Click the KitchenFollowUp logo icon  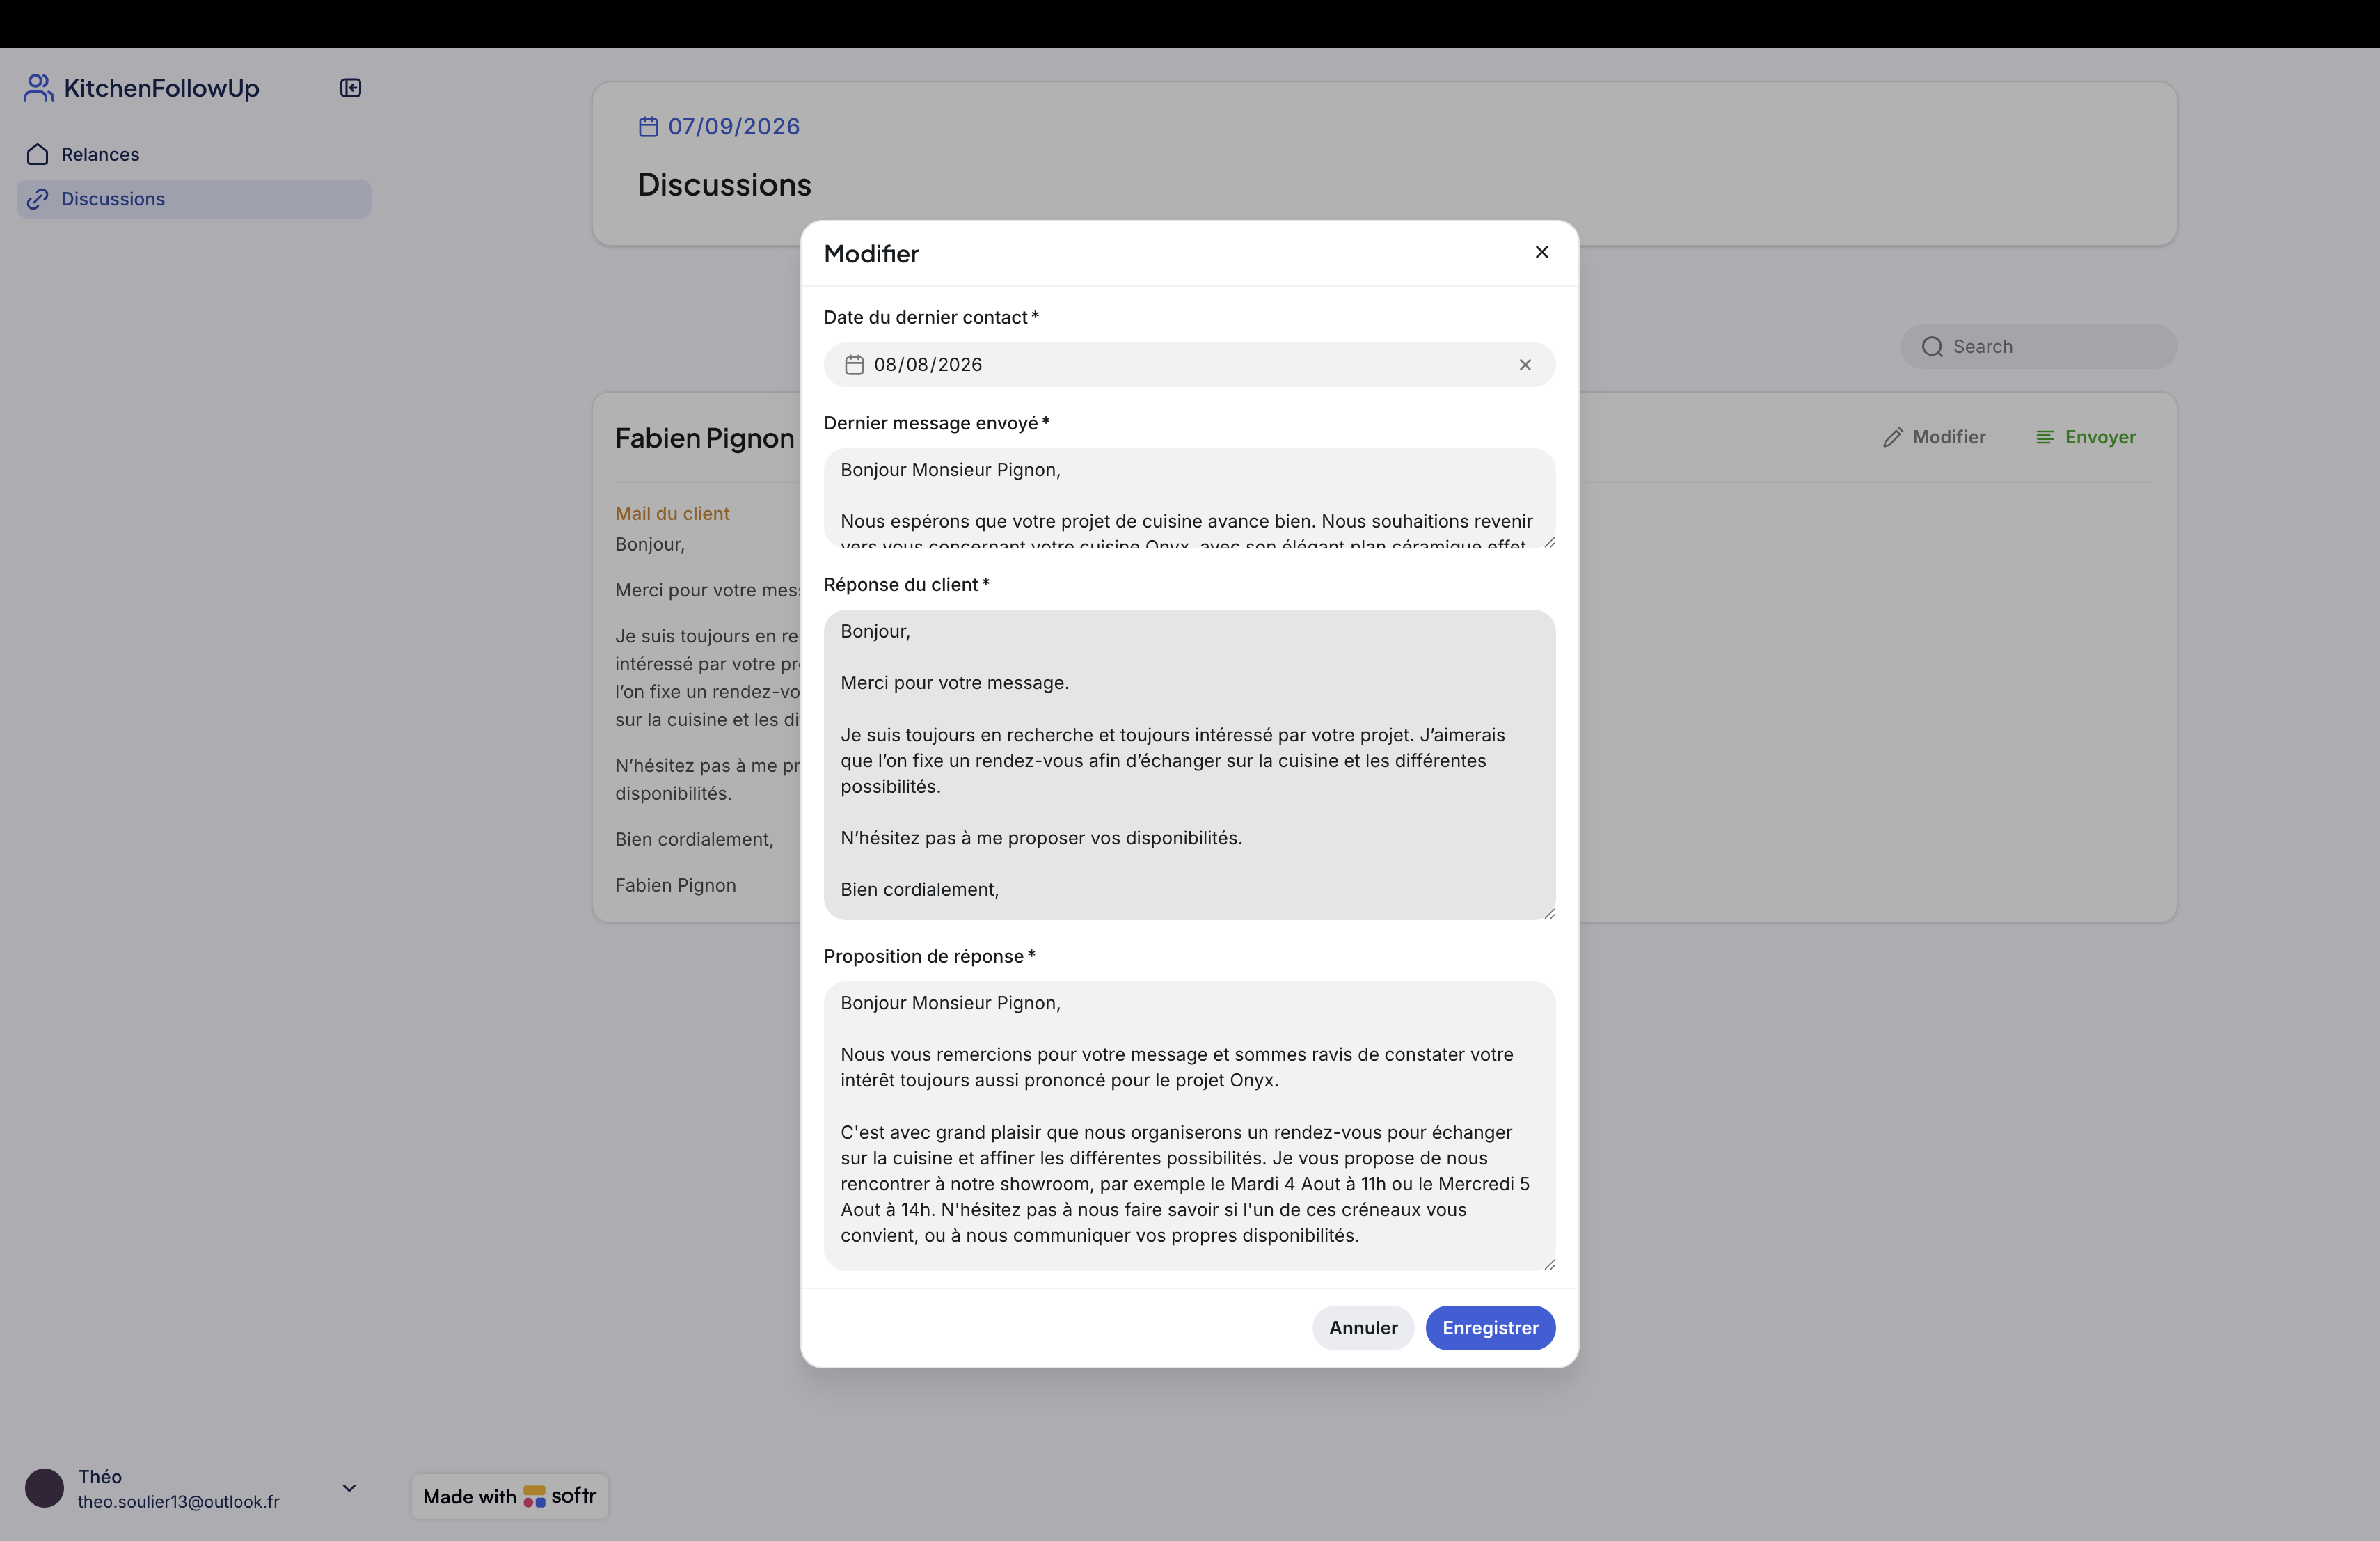38,88
